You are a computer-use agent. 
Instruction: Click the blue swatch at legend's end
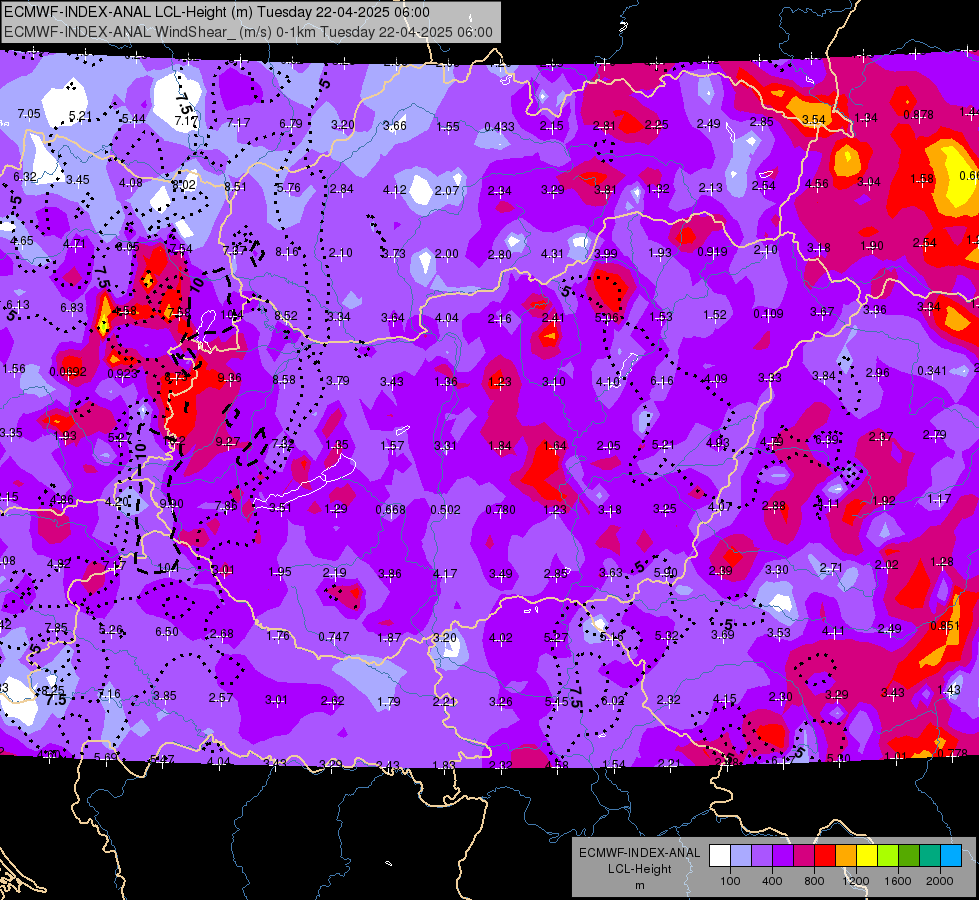coord(951,855)
